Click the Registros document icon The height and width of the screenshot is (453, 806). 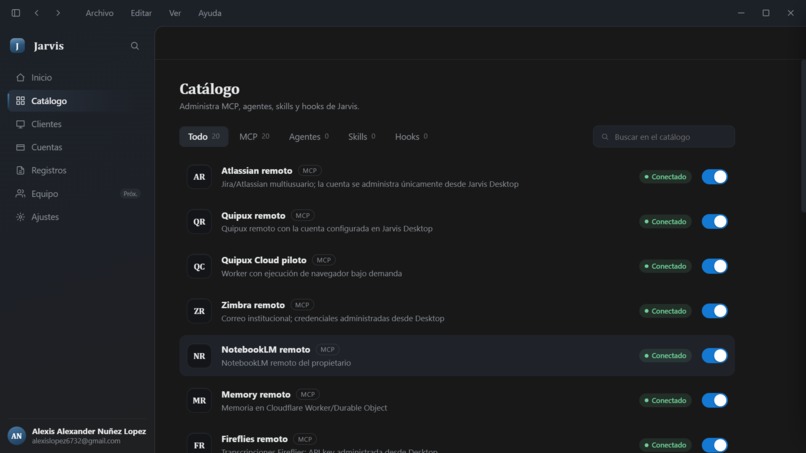(20, 170)
